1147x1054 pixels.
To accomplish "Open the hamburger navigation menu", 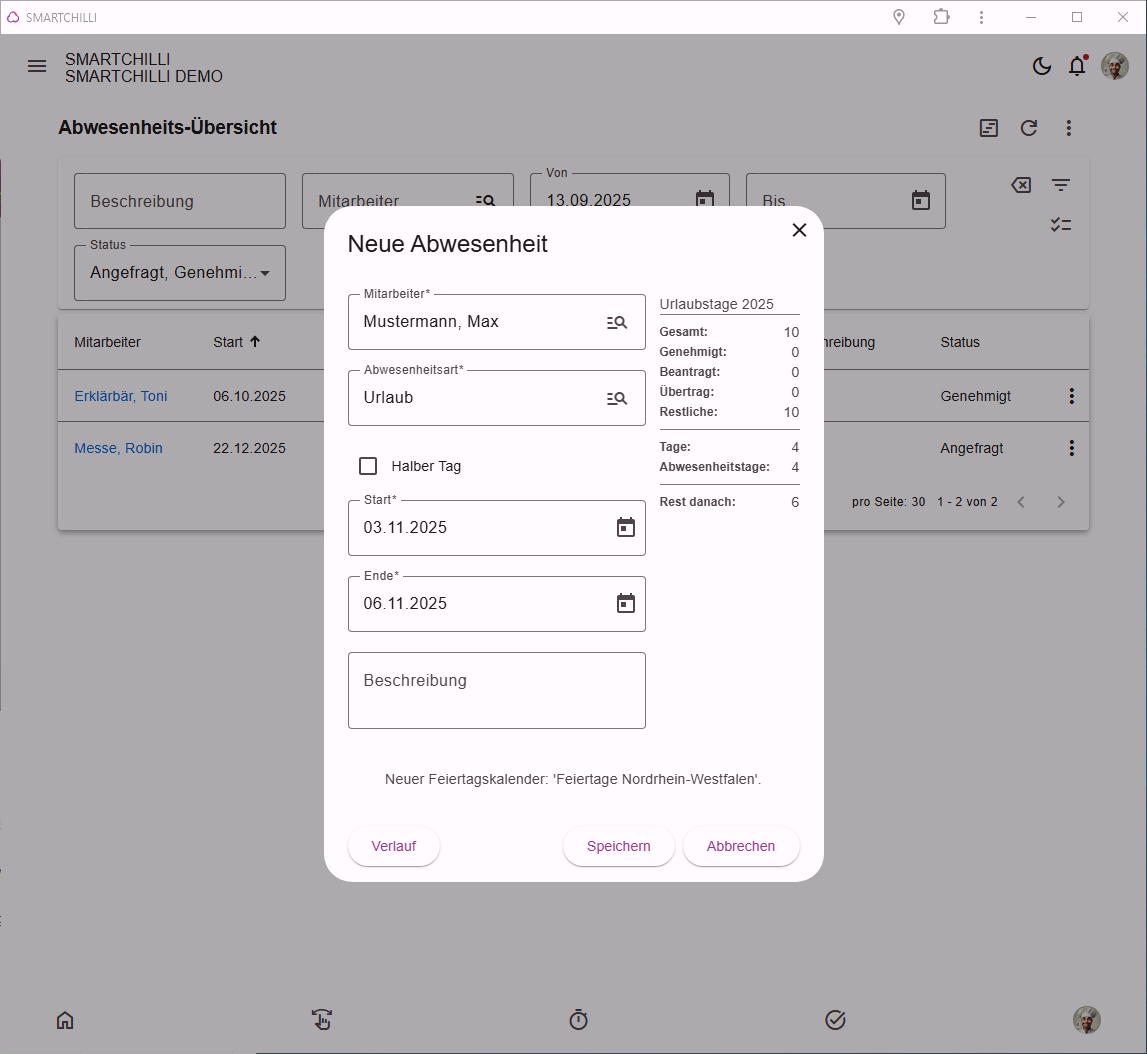I will pyautogui.click(x=37, y=67).
